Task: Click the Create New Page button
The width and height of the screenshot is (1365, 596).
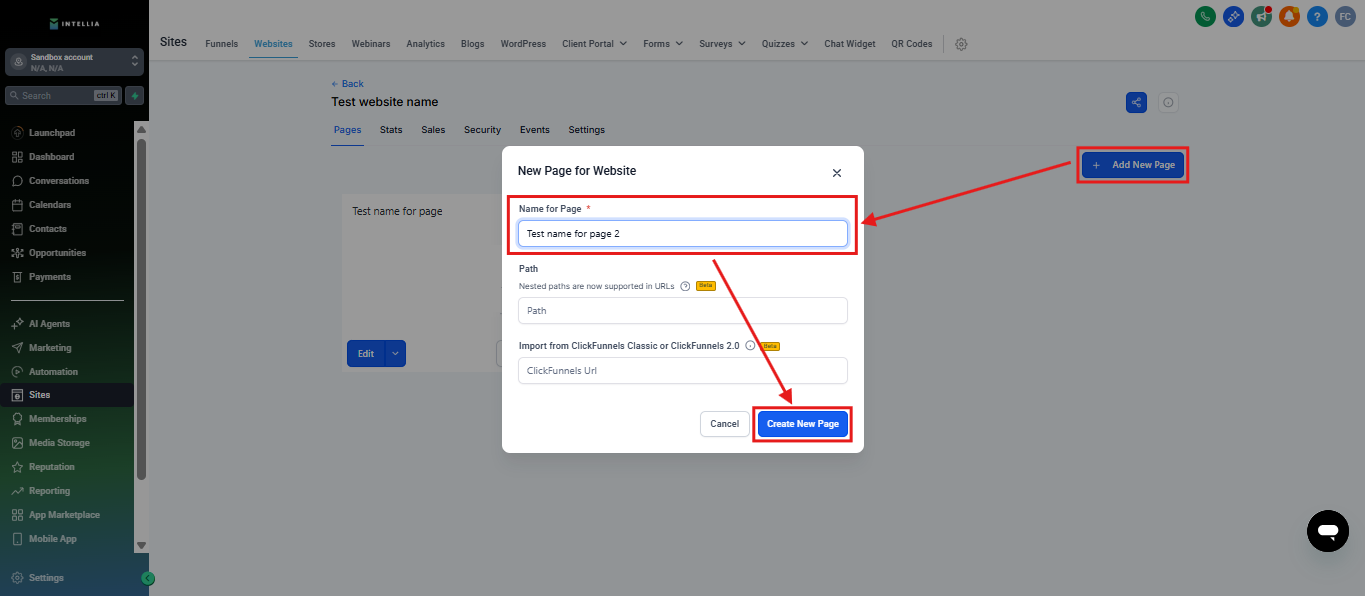Action: coord(802,424)
